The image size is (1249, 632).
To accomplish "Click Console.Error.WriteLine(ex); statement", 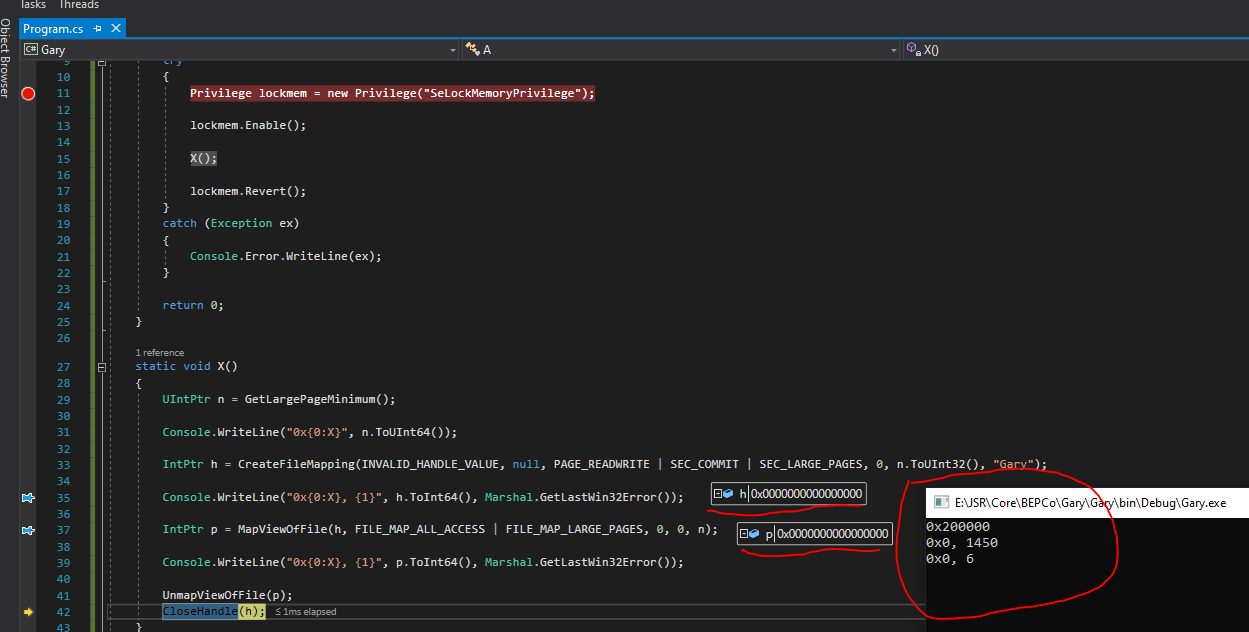I will (286, 256).
